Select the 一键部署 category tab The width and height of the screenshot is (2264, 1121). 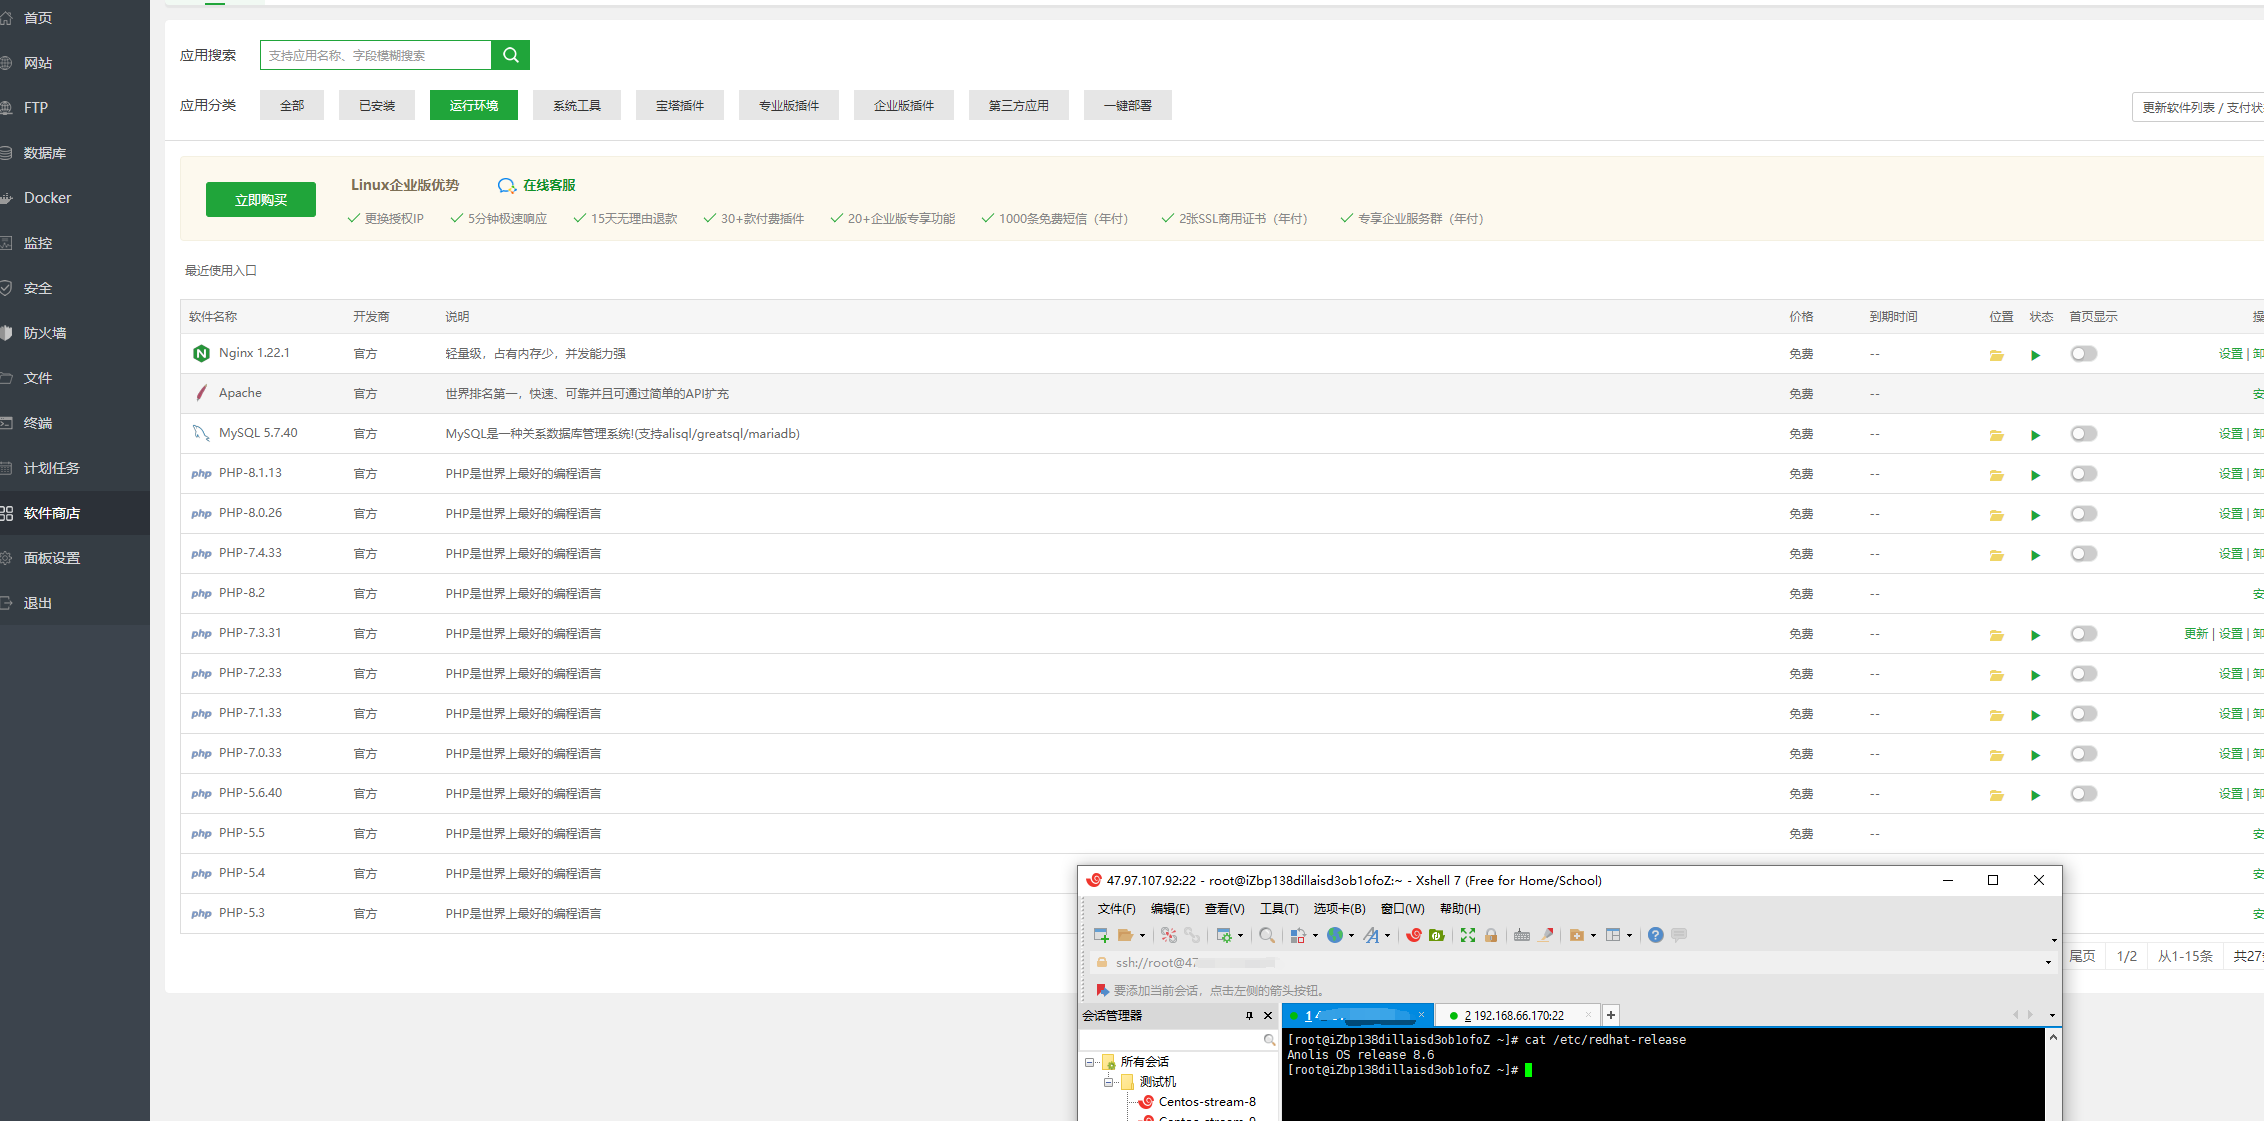click(1127, 105)
